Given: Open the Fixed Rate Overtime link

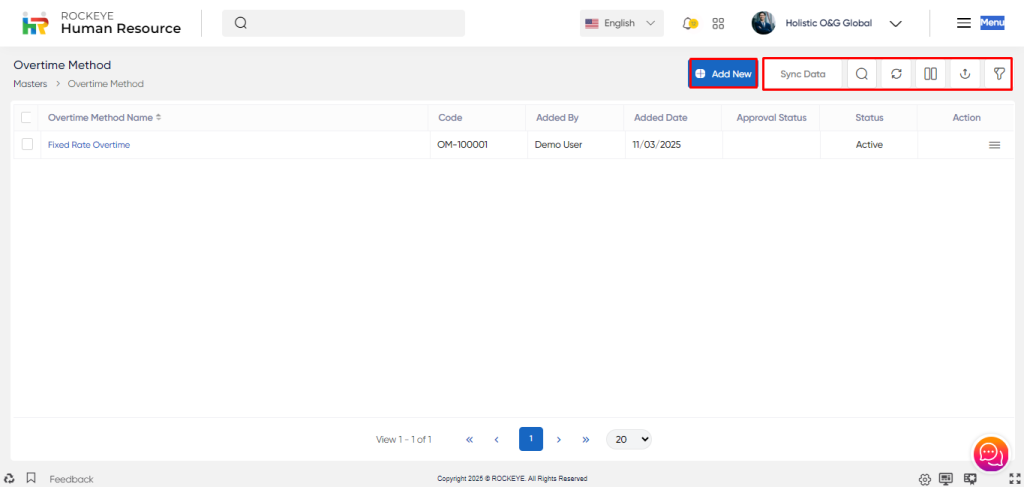Looking at the screenshot, I should [89, 145].
